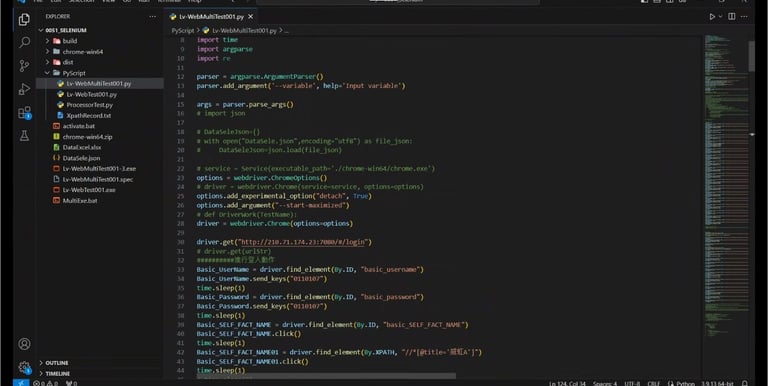Click the Python icon in the breadcrumb

pyautogui.click(x=206, y=30)
